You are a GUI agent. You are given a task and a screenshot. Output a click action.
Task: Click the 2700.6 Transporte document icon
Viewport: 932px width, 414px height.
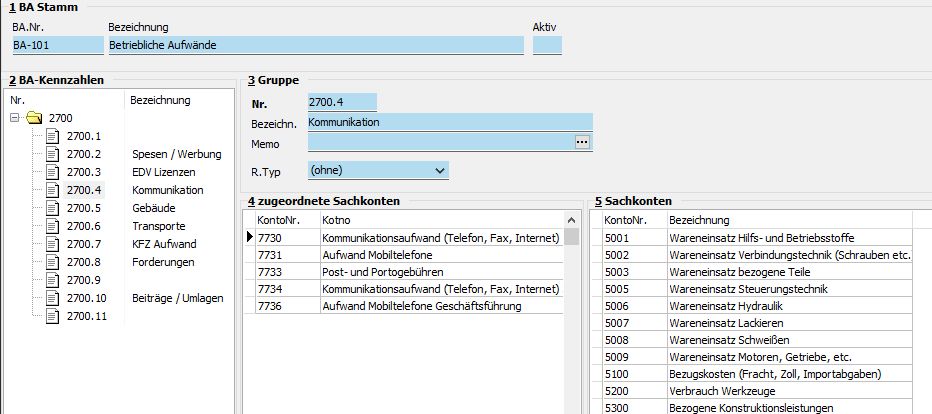click(x=53, y=226)
